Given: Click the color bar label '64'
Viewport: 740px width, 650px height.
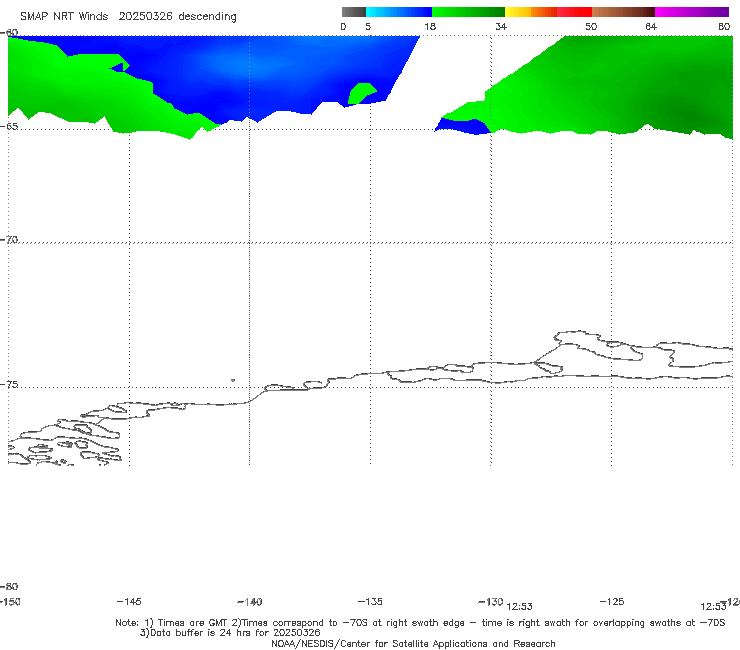Looking at the screenshot, I should point(651,26).
